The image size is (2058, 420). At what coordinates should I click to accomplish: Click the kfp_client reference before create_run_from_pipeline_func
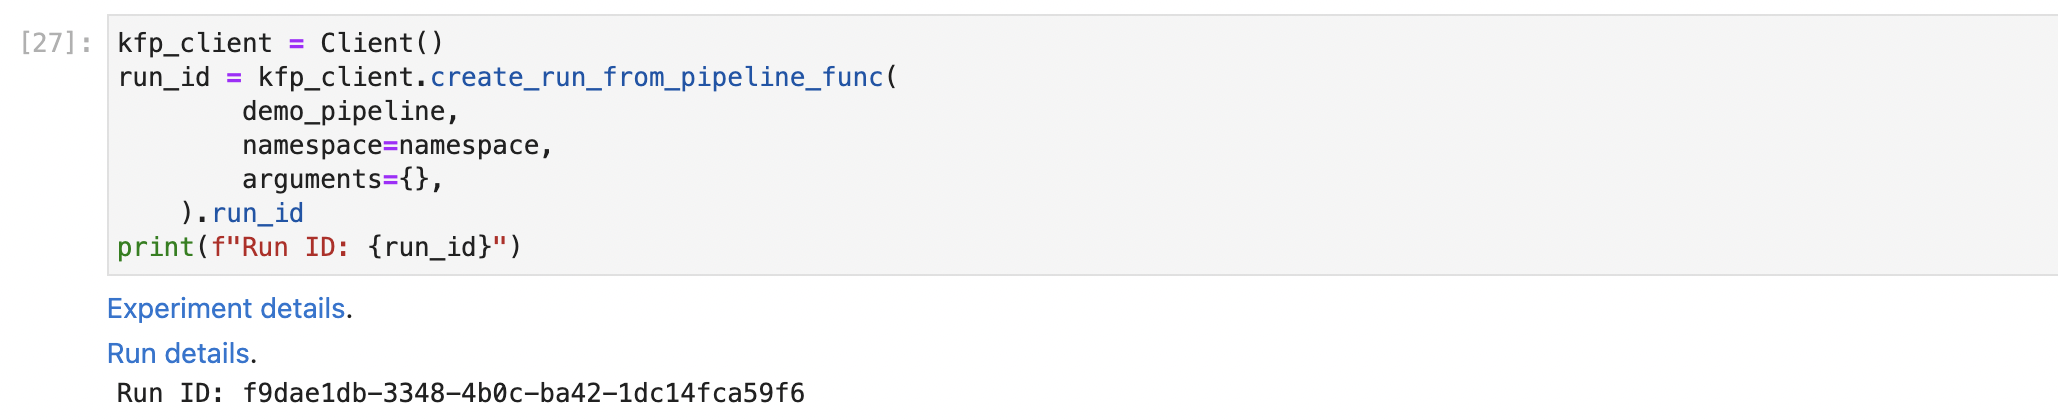point(335,77)
